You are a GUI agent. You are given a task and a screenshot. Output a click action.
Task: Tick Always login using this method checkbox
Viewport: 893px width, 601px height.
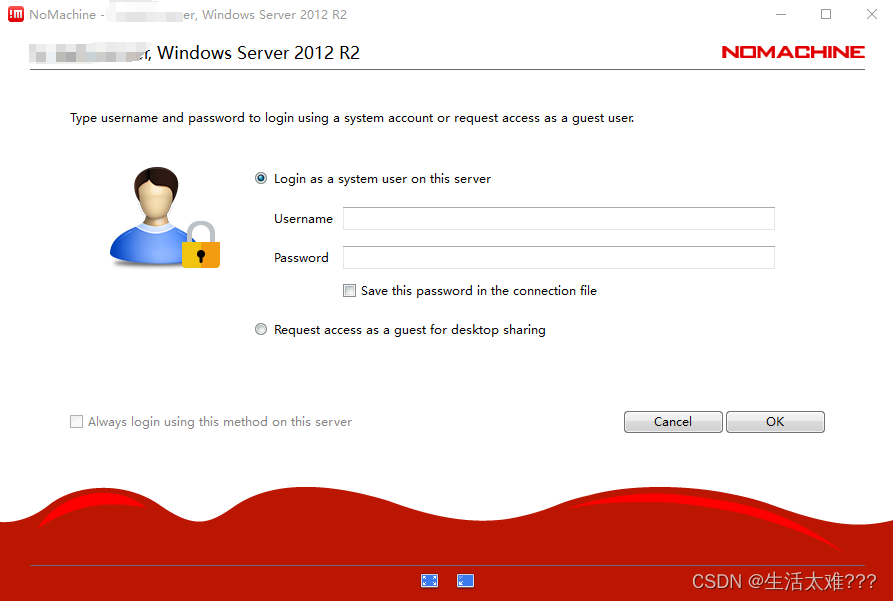[x=76, y=422]
